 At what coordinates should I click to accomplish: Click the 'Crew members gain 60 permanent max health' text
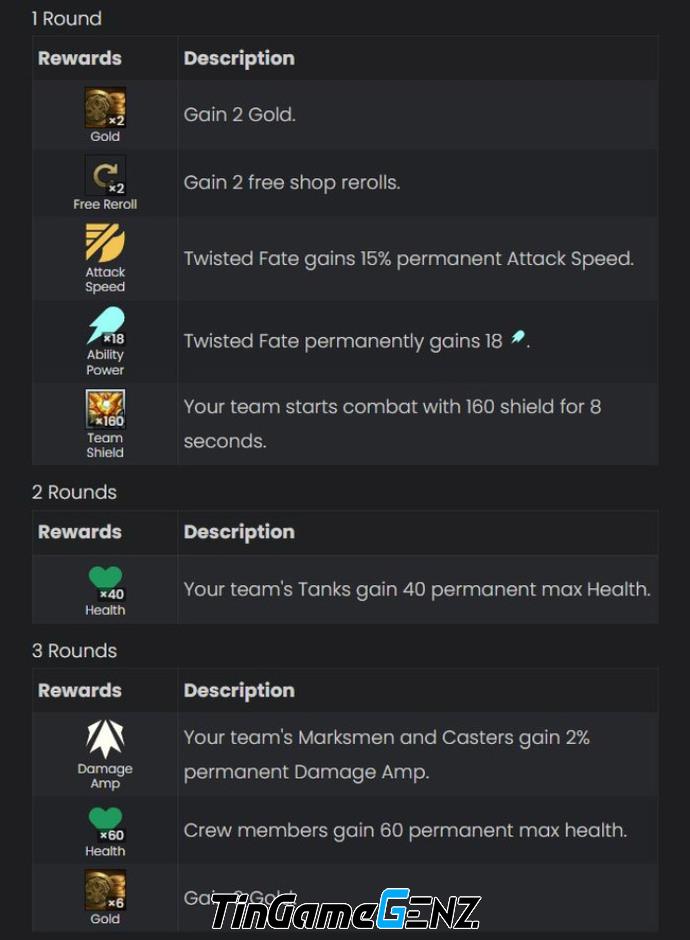click(x=405, y=830)
